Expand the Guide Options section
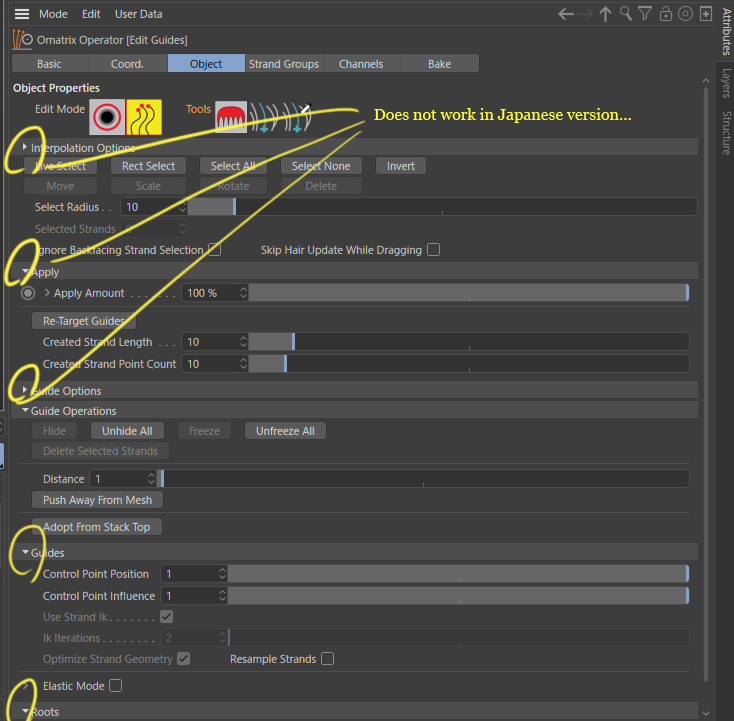 click(x=25, y=391)
